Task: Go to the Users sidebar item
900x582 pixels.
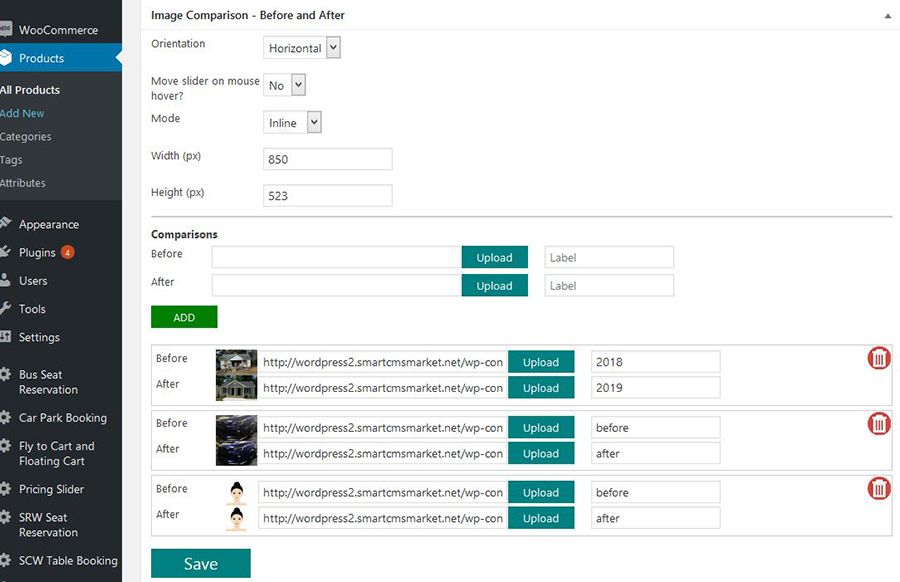Action: (x=33, y=281)
